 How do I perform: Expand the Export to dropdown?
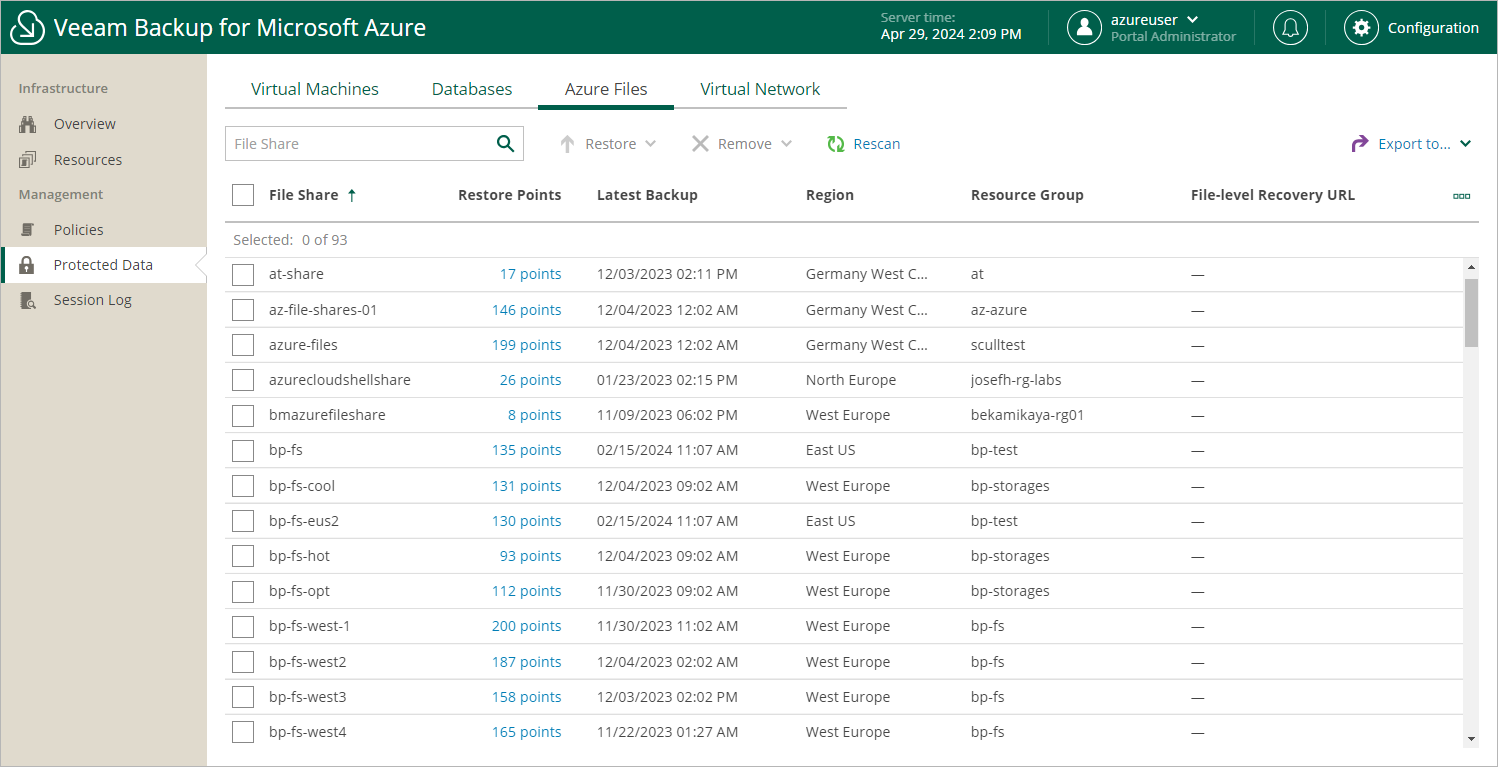click(1465, 144)
